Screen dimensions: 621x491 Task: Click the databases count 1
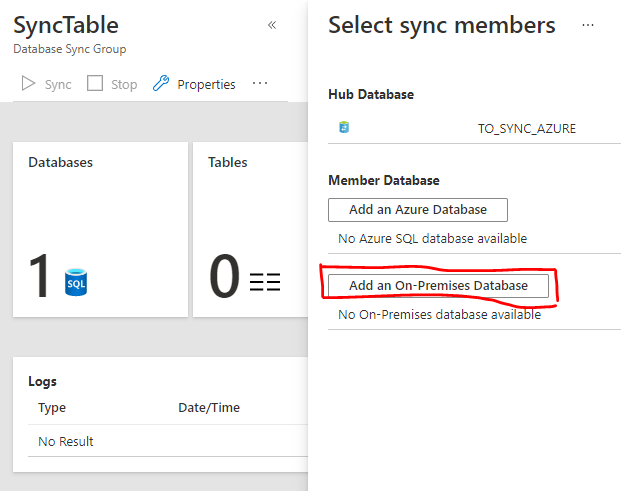point(39,276)
